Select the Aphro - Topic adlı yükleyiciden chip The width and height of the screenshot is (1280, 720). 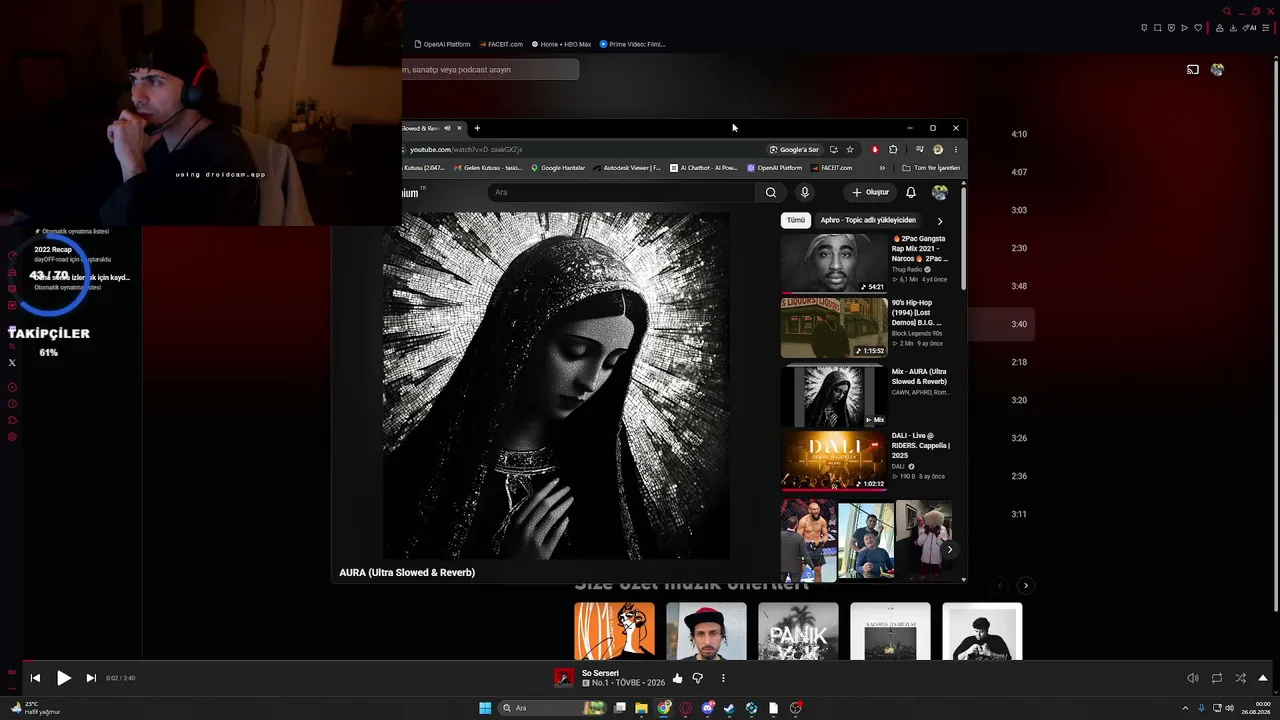(868, 220)
